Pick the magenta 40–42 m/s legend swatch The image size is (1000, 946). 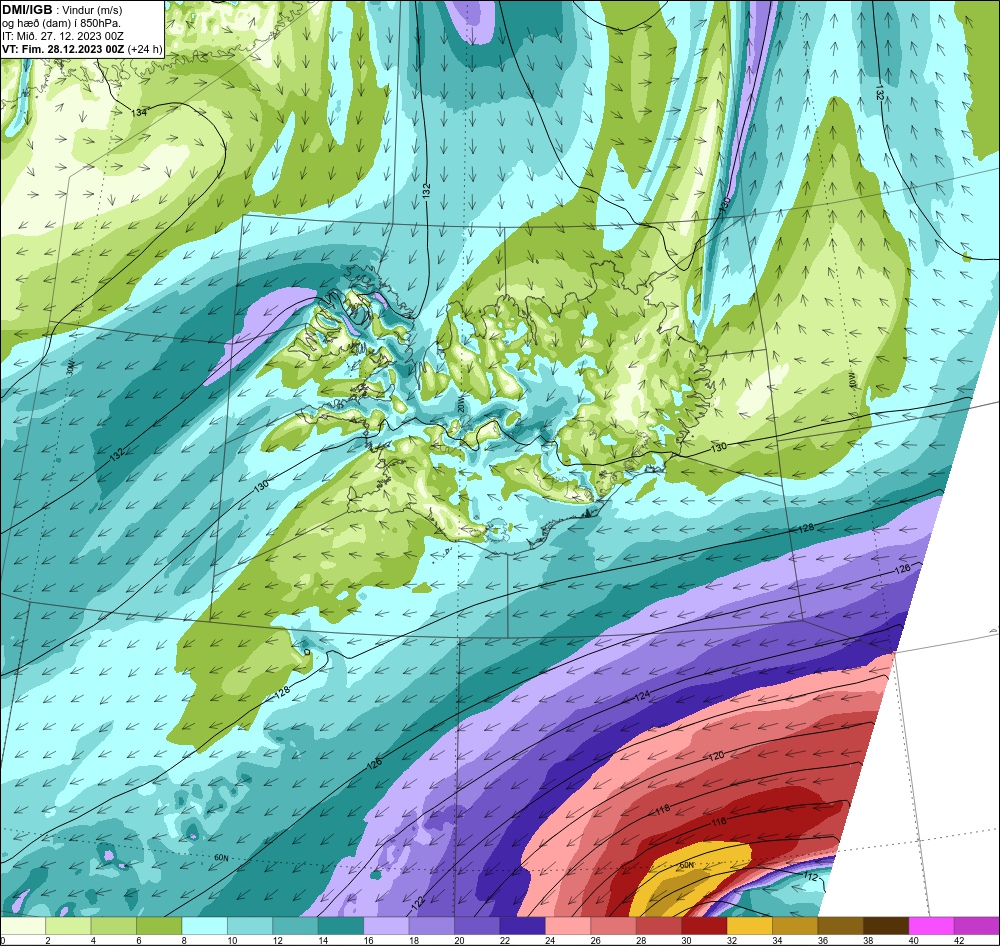click(932, 926)
